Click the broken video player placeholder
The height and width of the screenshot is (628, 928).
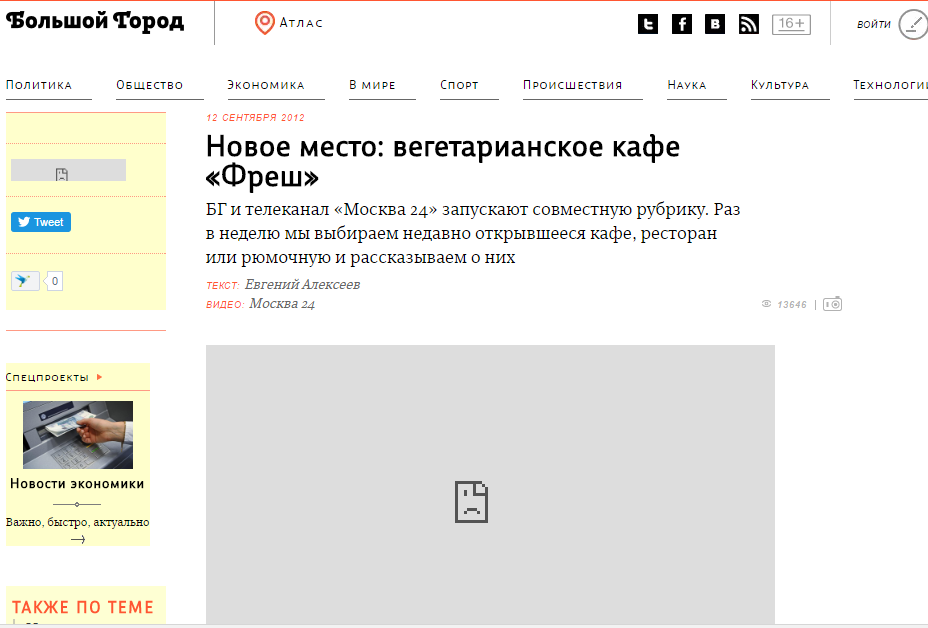[490, 484]
